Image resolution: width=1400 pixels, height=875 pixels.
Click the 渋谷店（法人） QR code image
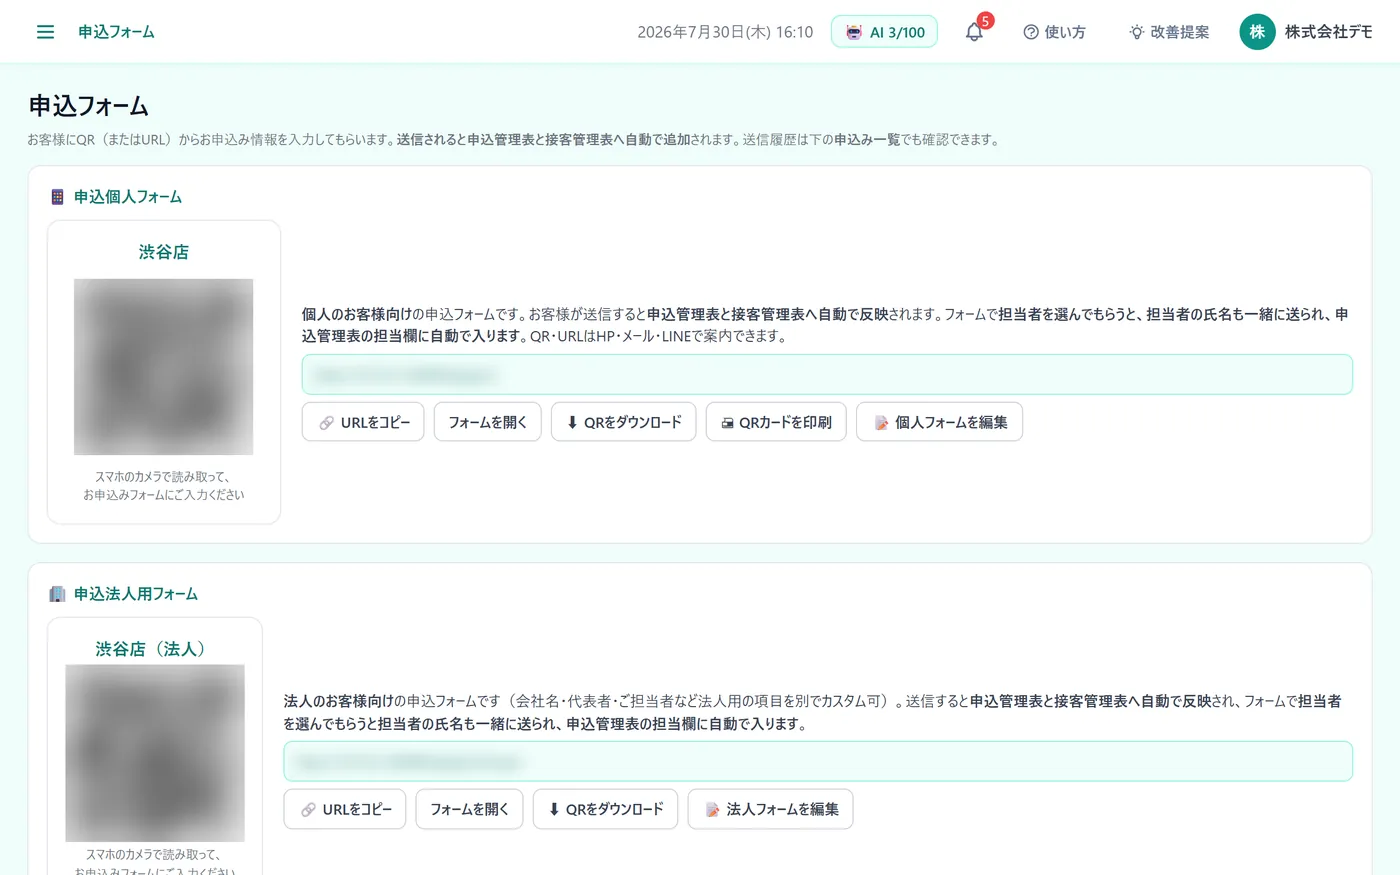[x=155, y=753]
